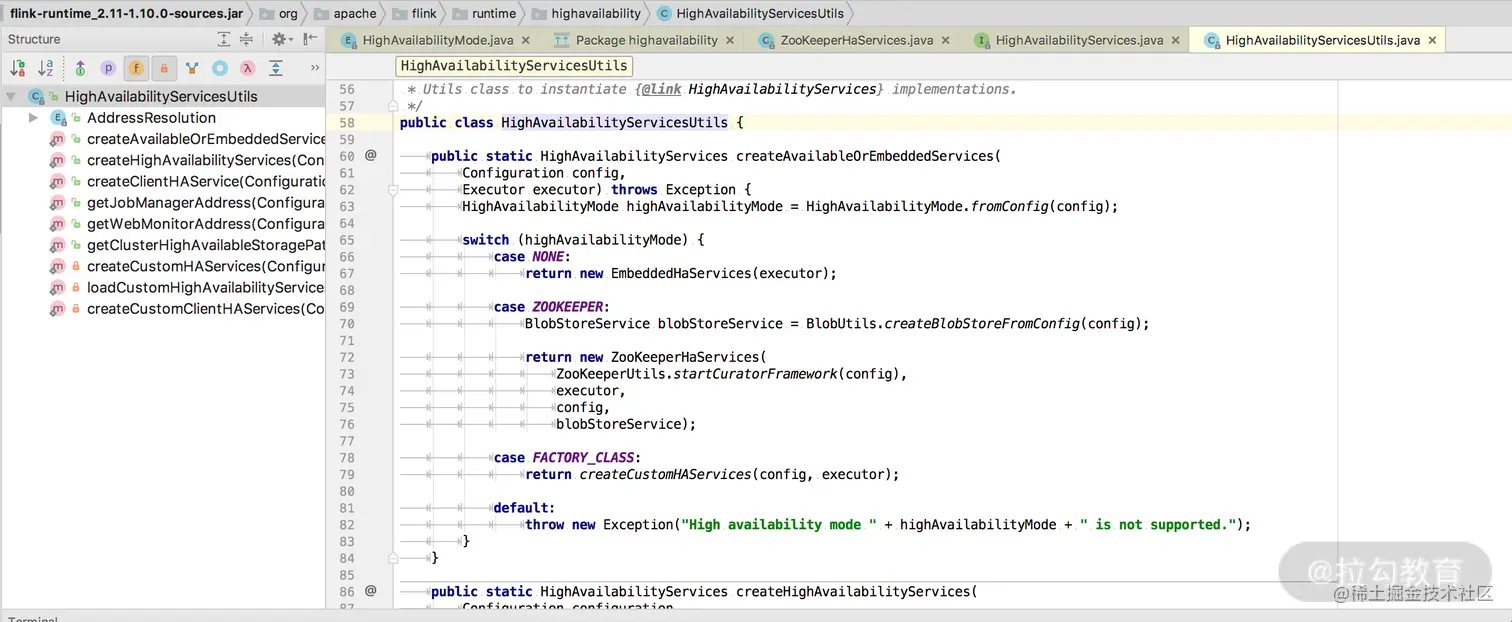This screenshot has width=1512, height=622.
Task: Select createClientHAService method in Structure
Action: coord(206,181)
